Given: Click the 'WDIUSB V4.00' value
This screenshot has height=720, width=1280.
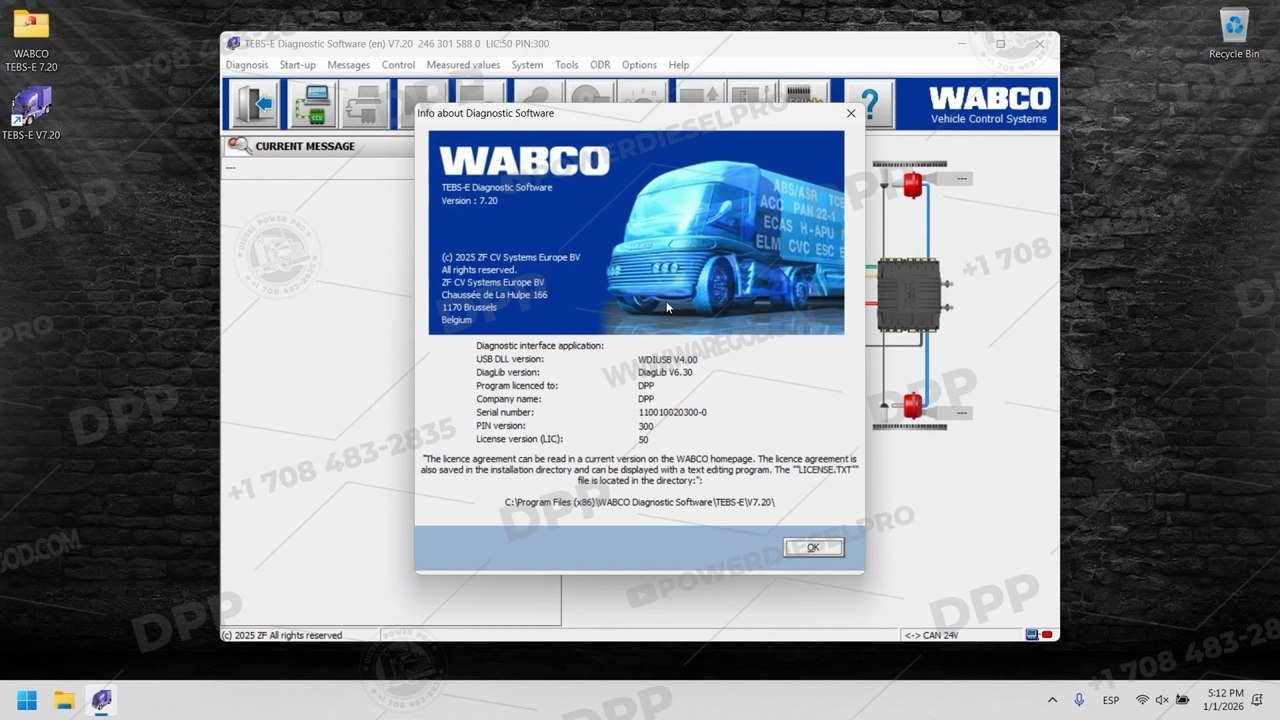Looking at the screenshot, I should point(667,359).
